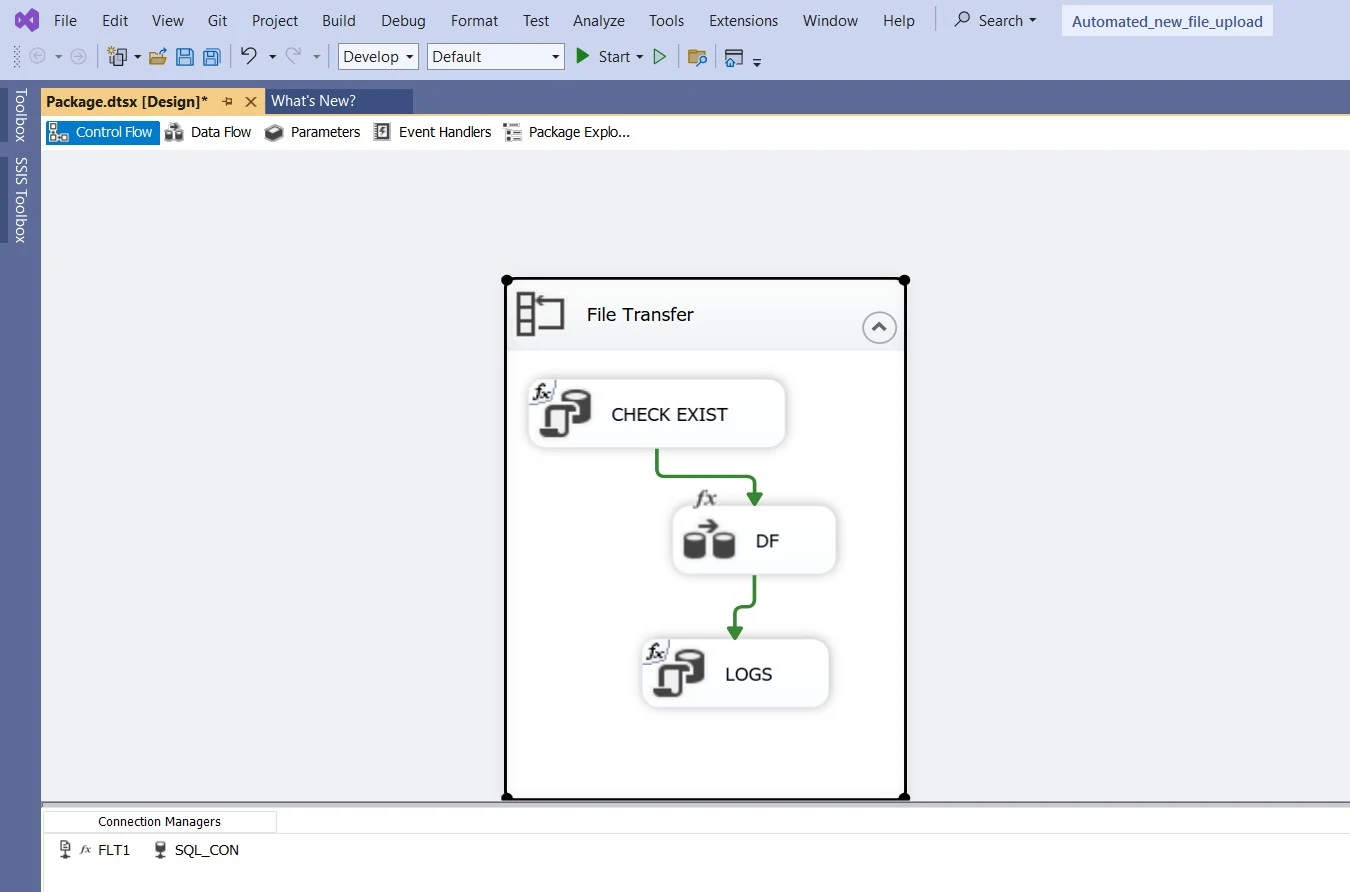
Task: Click the Find in Files folder icon
Action: click(697, 57)
